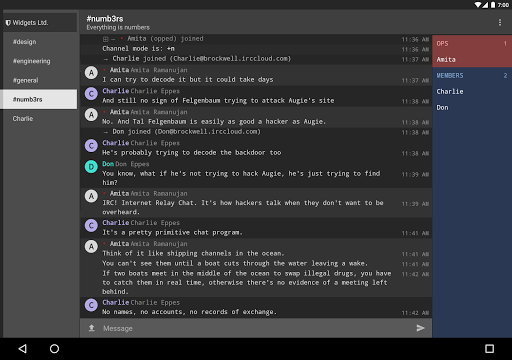Select Amita in the ops list
This screenshot has height=360, width=512.
coord(472,59)
